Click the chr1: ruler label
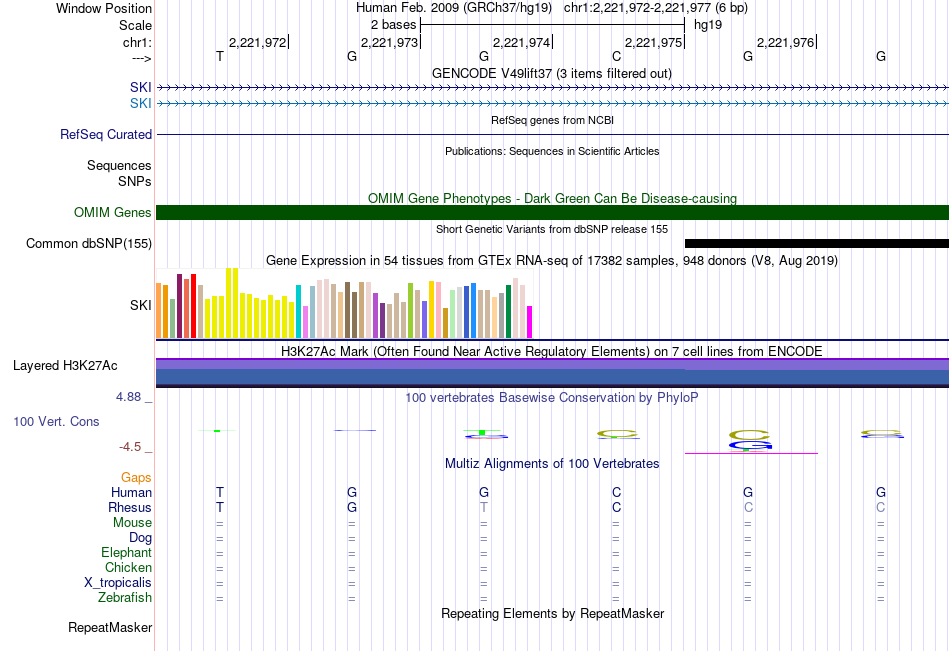The image size is (950, 651). (x=138, y=42)
